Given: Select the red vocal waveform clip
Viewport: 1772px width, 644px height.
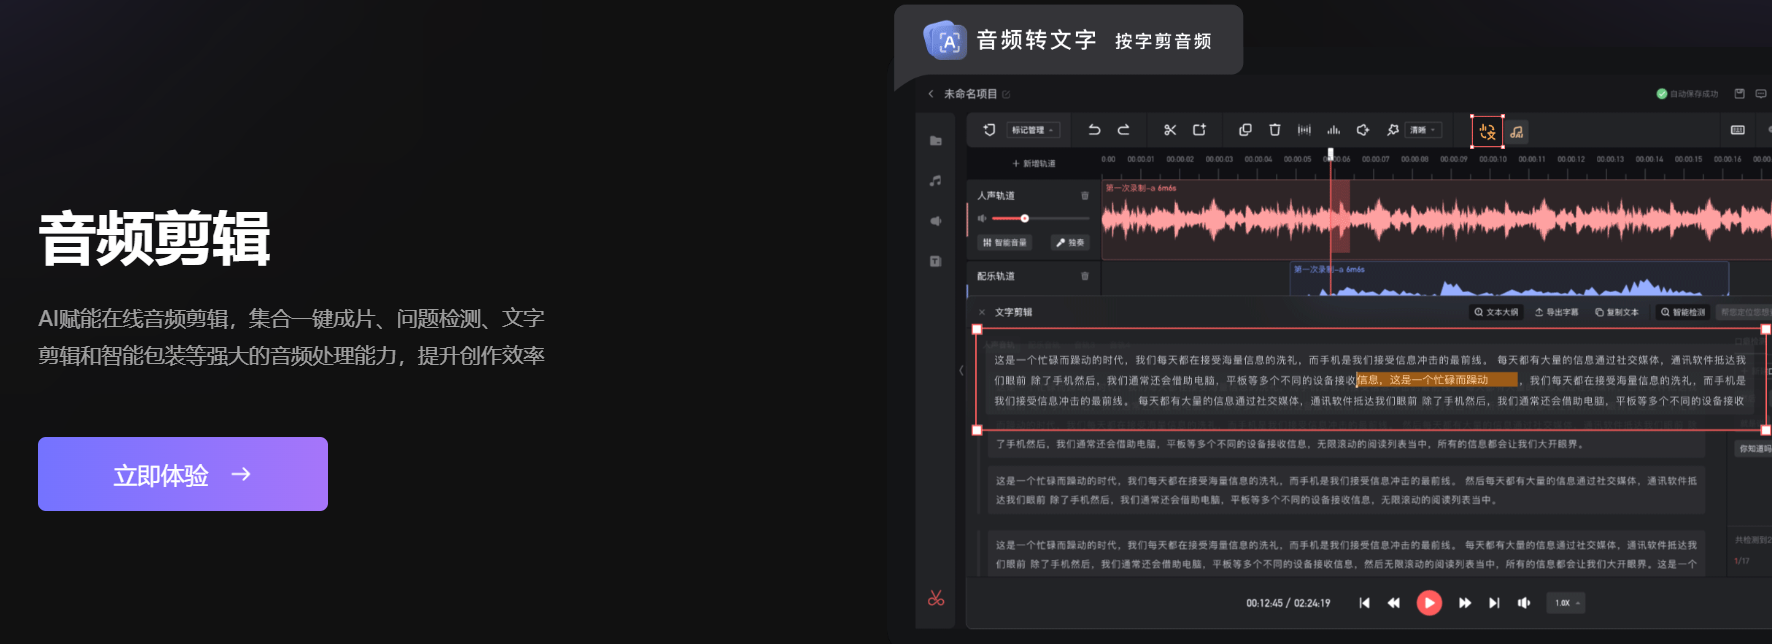Looking at the screenshot, I should click(1436, 219).
